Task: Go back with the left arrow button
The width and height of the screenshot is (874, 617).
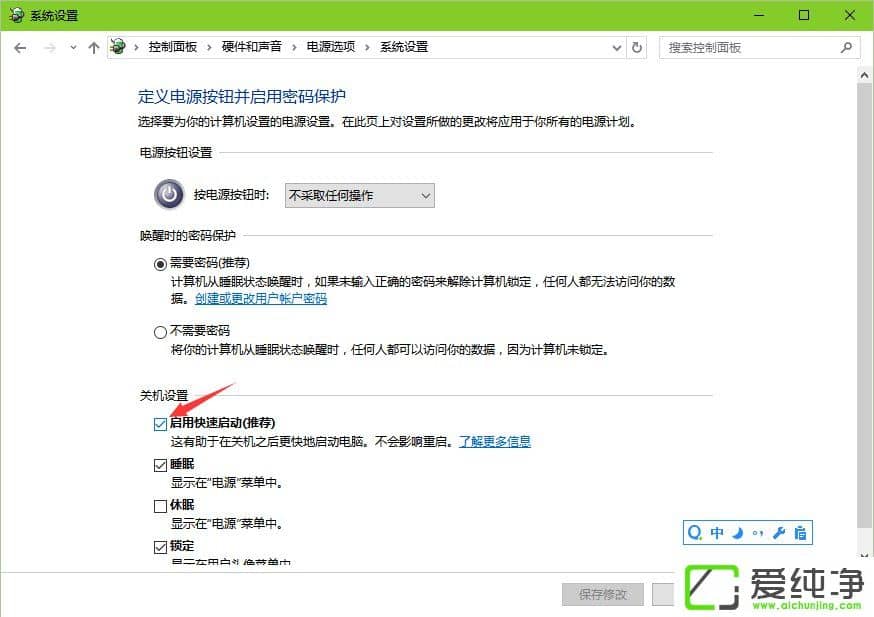Action: pos(20,48)
